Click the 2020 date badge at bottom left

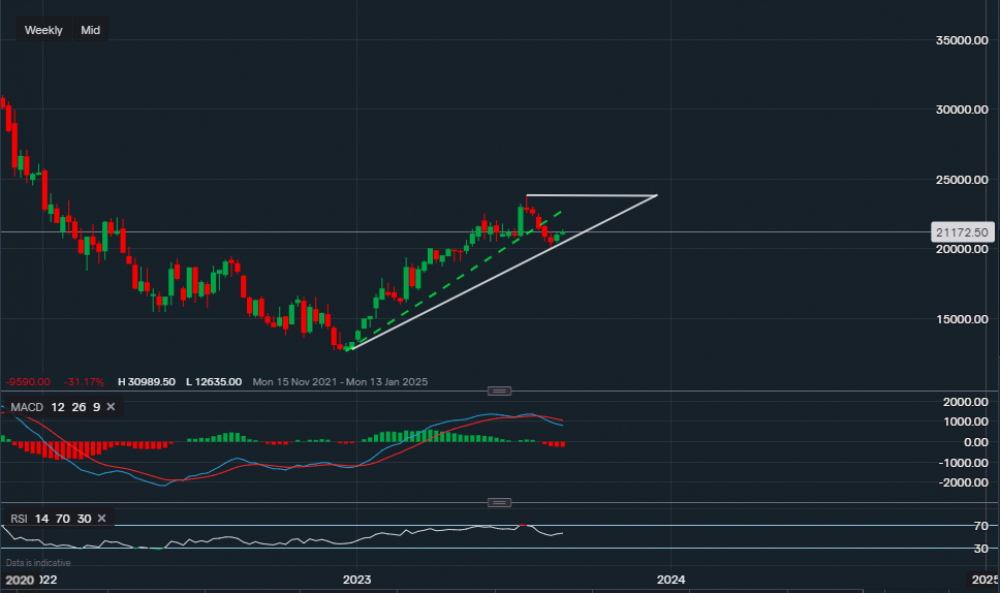pyautogui.click(x=19, y=580)
